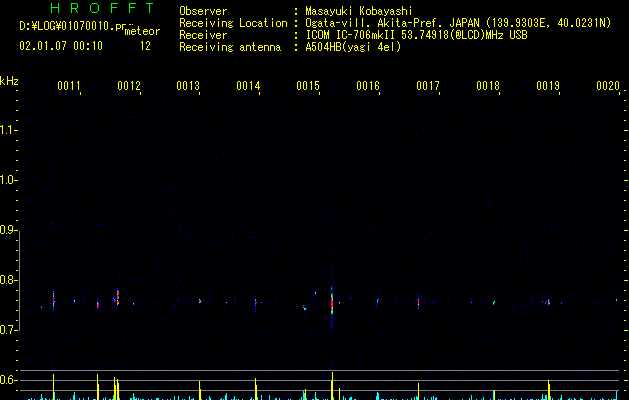Click the 'meteor' label
This screenshot has width=629, height=400.
(x=142, y=31)
